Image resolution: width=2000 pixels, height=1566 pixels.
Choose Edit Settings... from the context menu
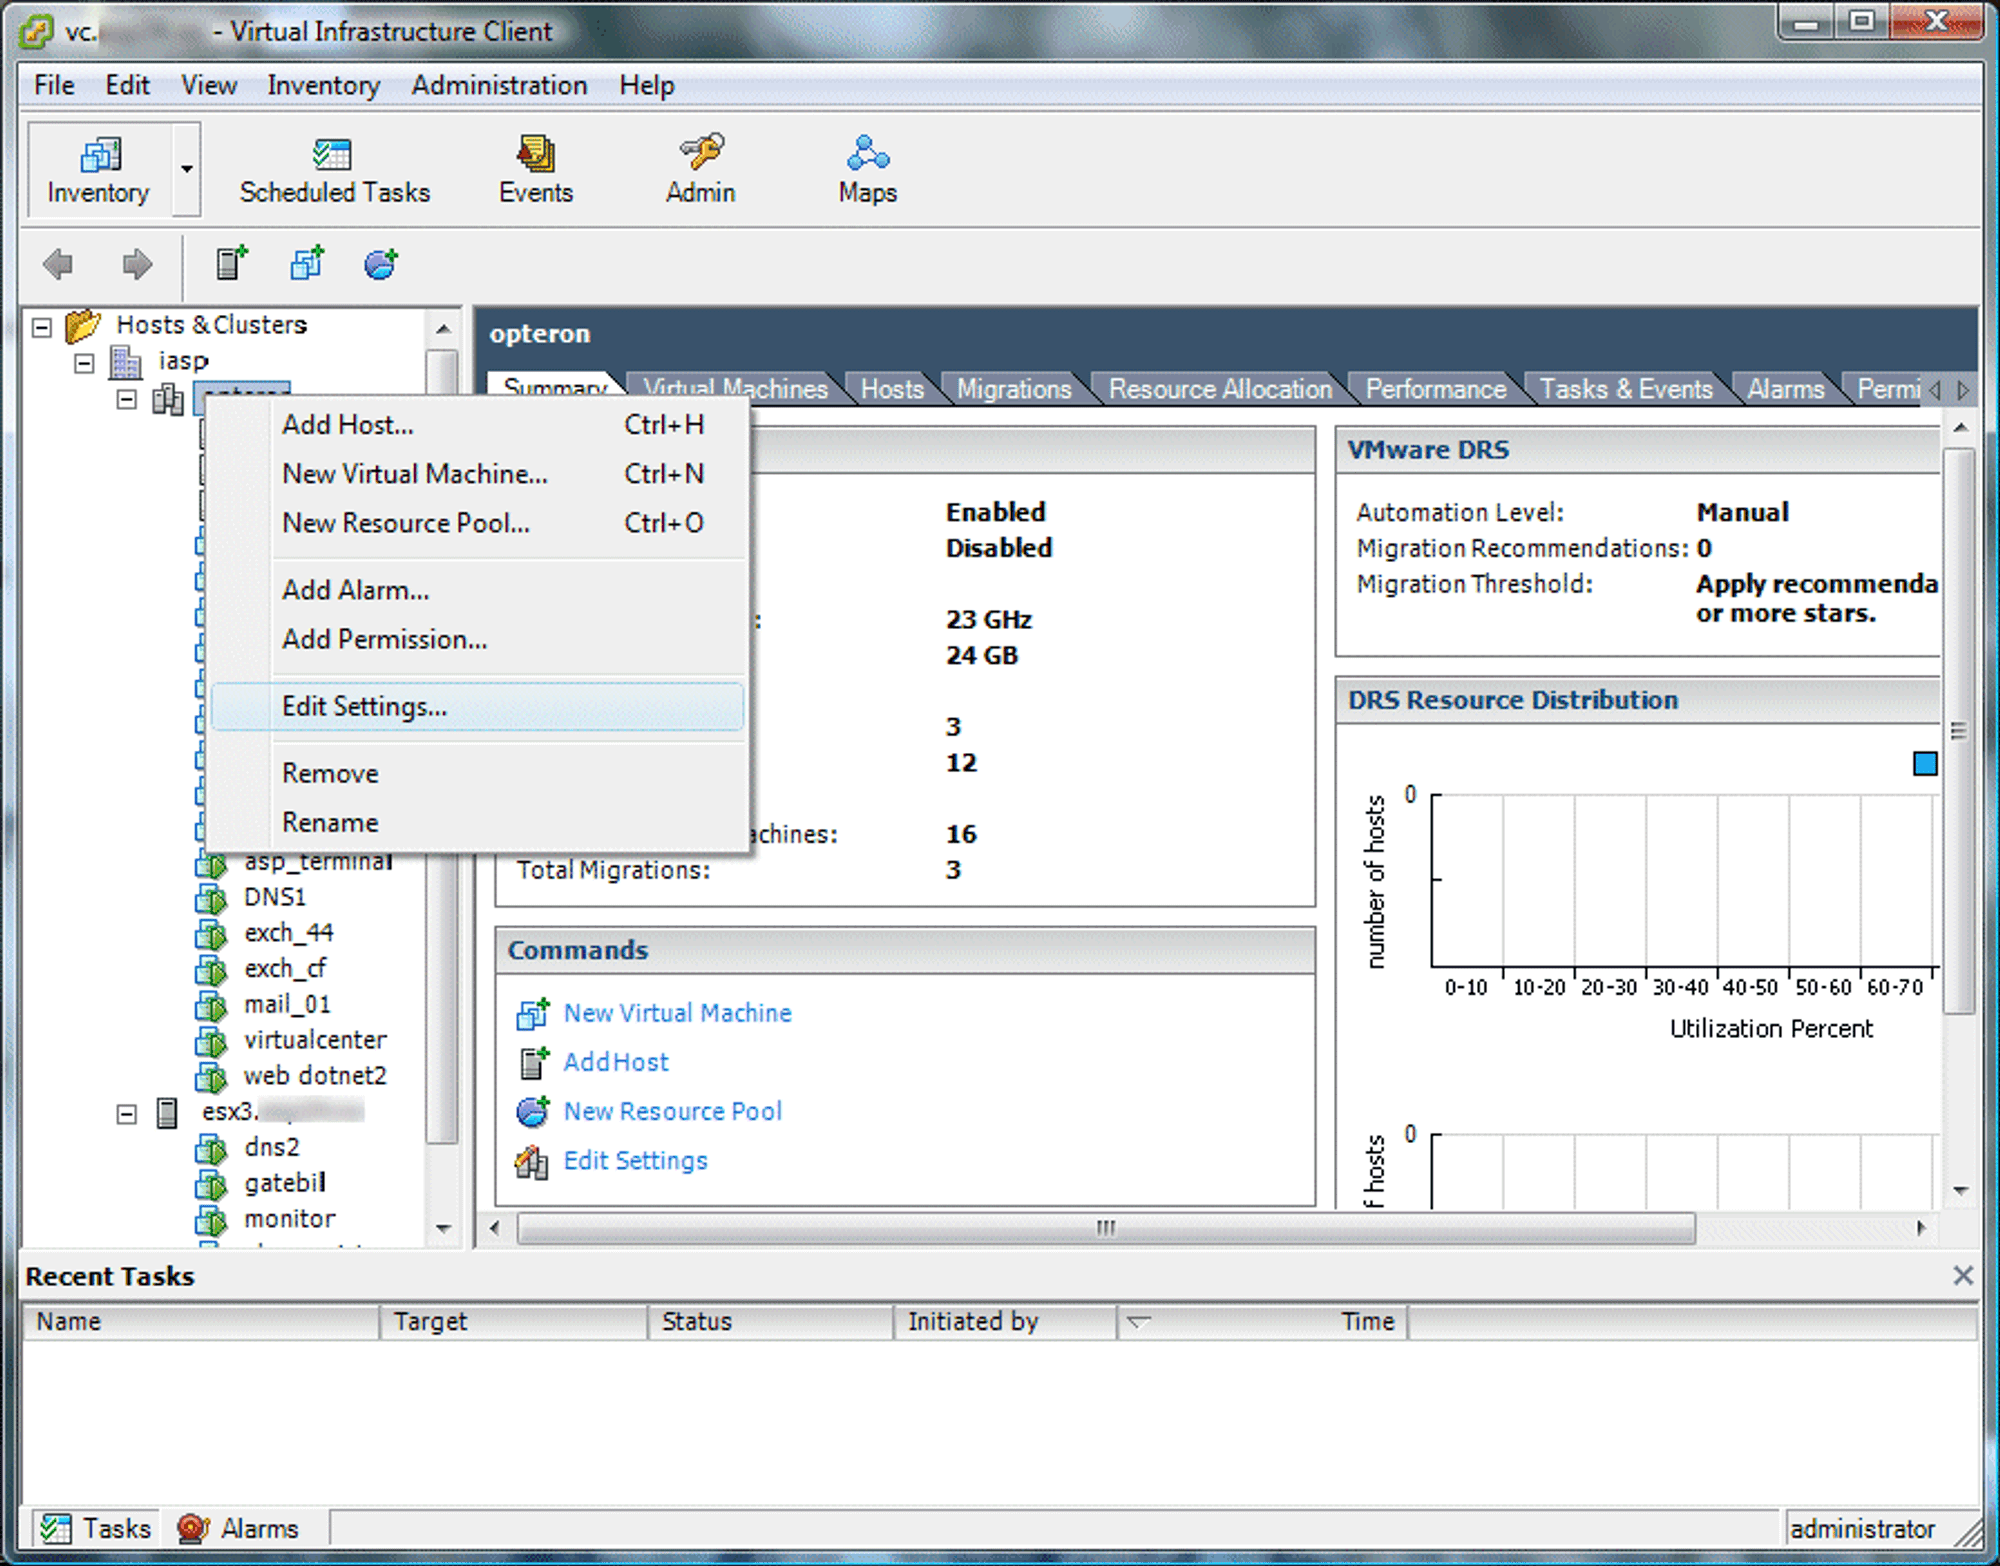coord(477,707)
